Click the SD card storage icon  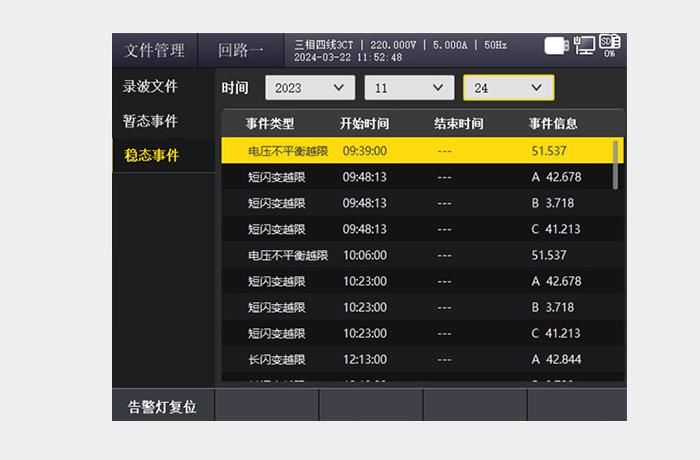click(609, 45)
